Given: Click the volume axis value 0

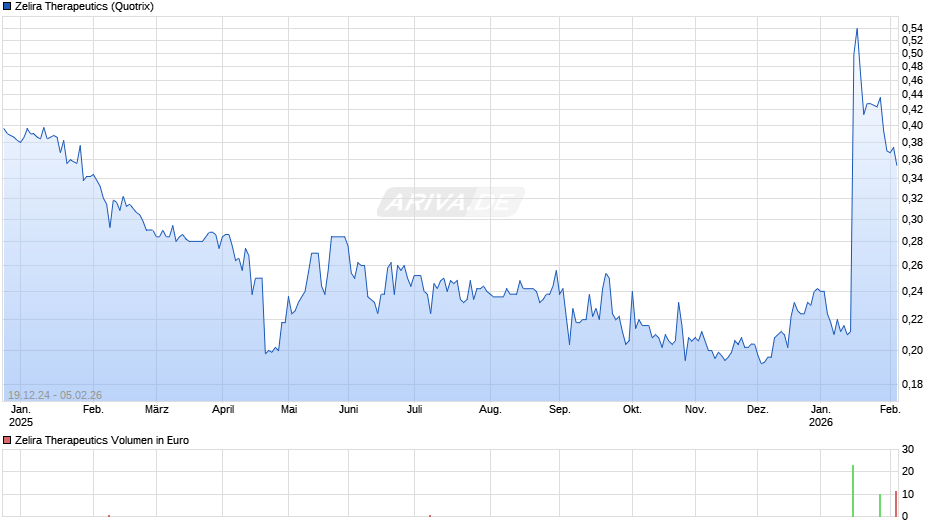Looking at the screenshot, I should coord(905,516).
